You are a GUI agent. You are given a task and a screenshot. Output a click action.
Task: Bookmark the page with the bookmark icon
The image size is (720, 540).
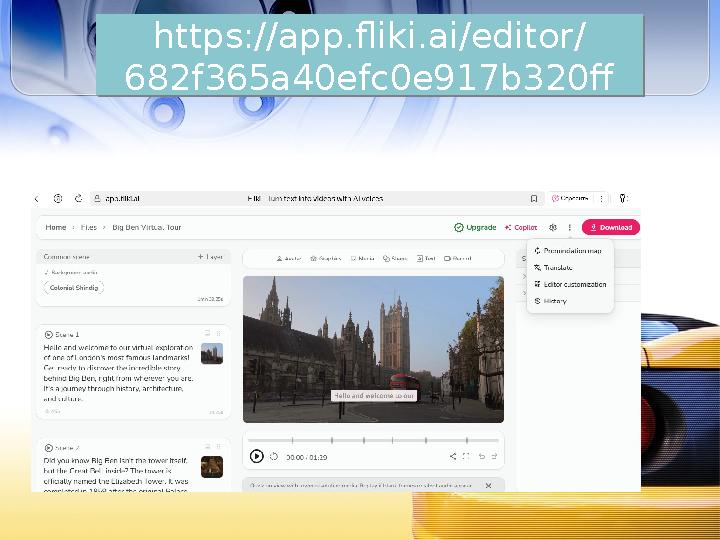pos(534,198)
